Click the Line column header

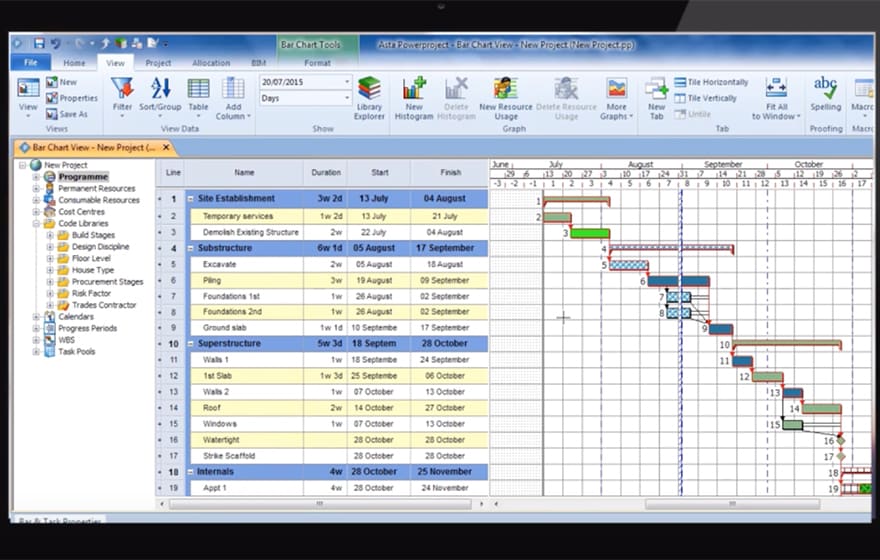(173, 173)
